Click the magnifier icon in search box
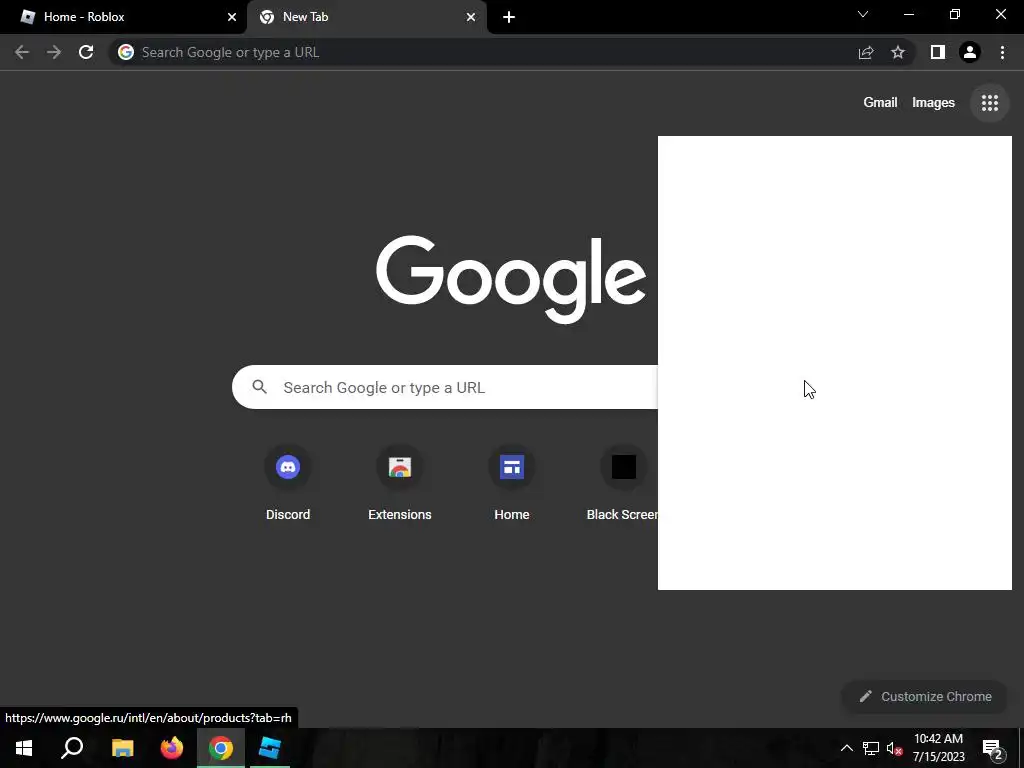 point(259,387)
